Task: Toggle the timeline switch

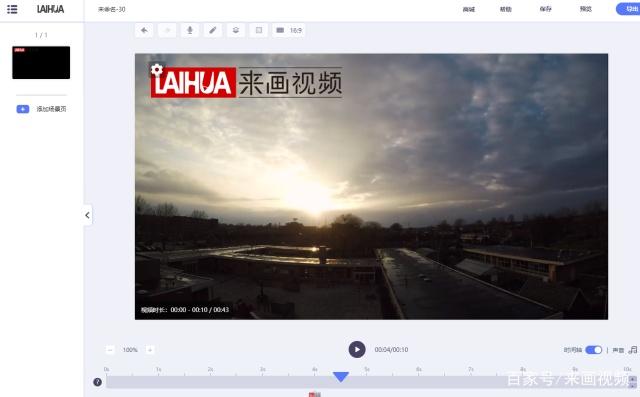Action: pyautogui.click(x=593, y=350)
